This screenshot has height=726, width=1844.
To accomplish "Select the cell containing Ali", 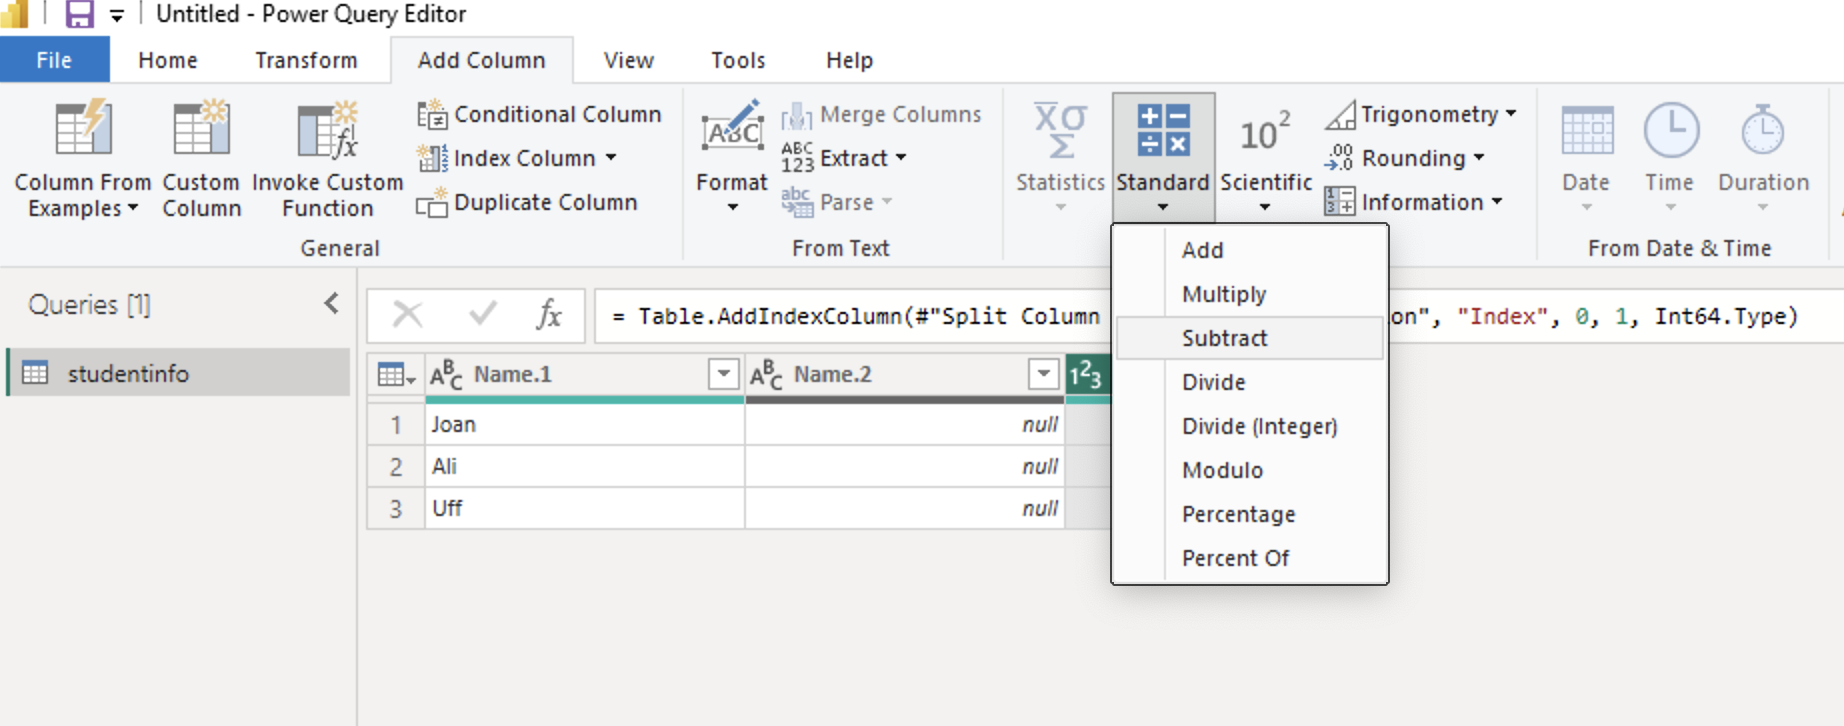I will tap(585, 466).
